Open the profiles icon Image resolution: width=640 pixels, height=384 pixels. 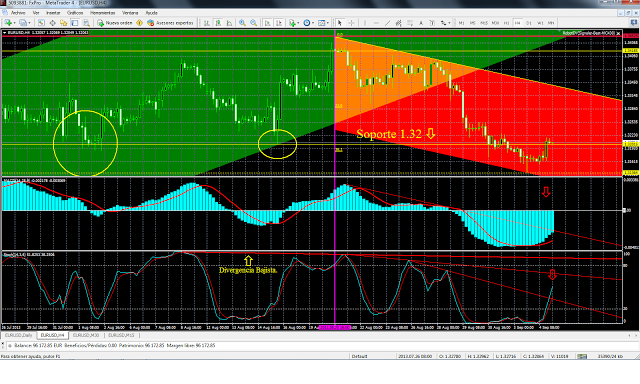click(23, 23)
